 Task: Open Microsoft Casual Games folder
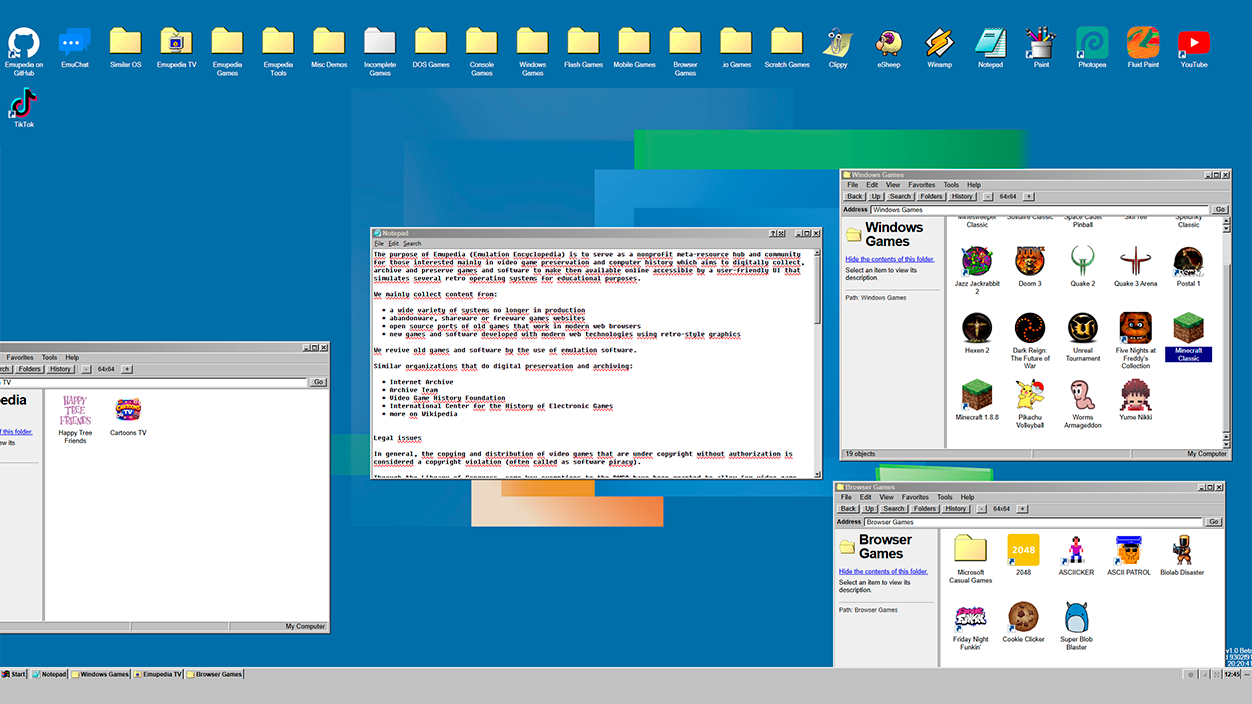click(x=970, y=559)
